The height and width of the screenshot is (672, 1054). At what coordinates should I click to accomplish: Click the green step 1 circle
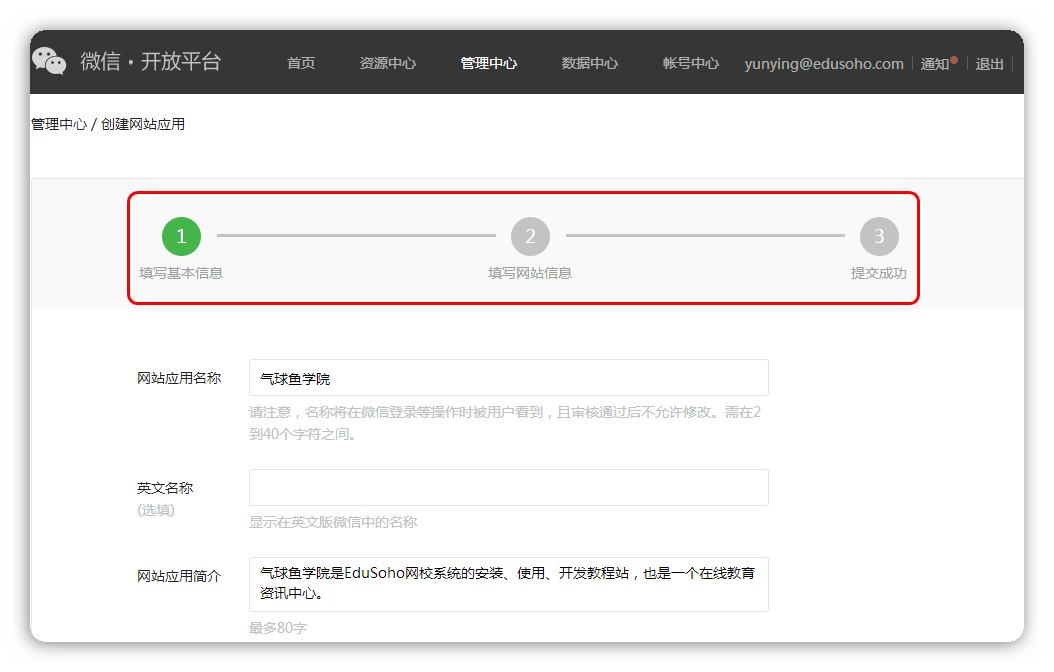(x=181, y=237)
